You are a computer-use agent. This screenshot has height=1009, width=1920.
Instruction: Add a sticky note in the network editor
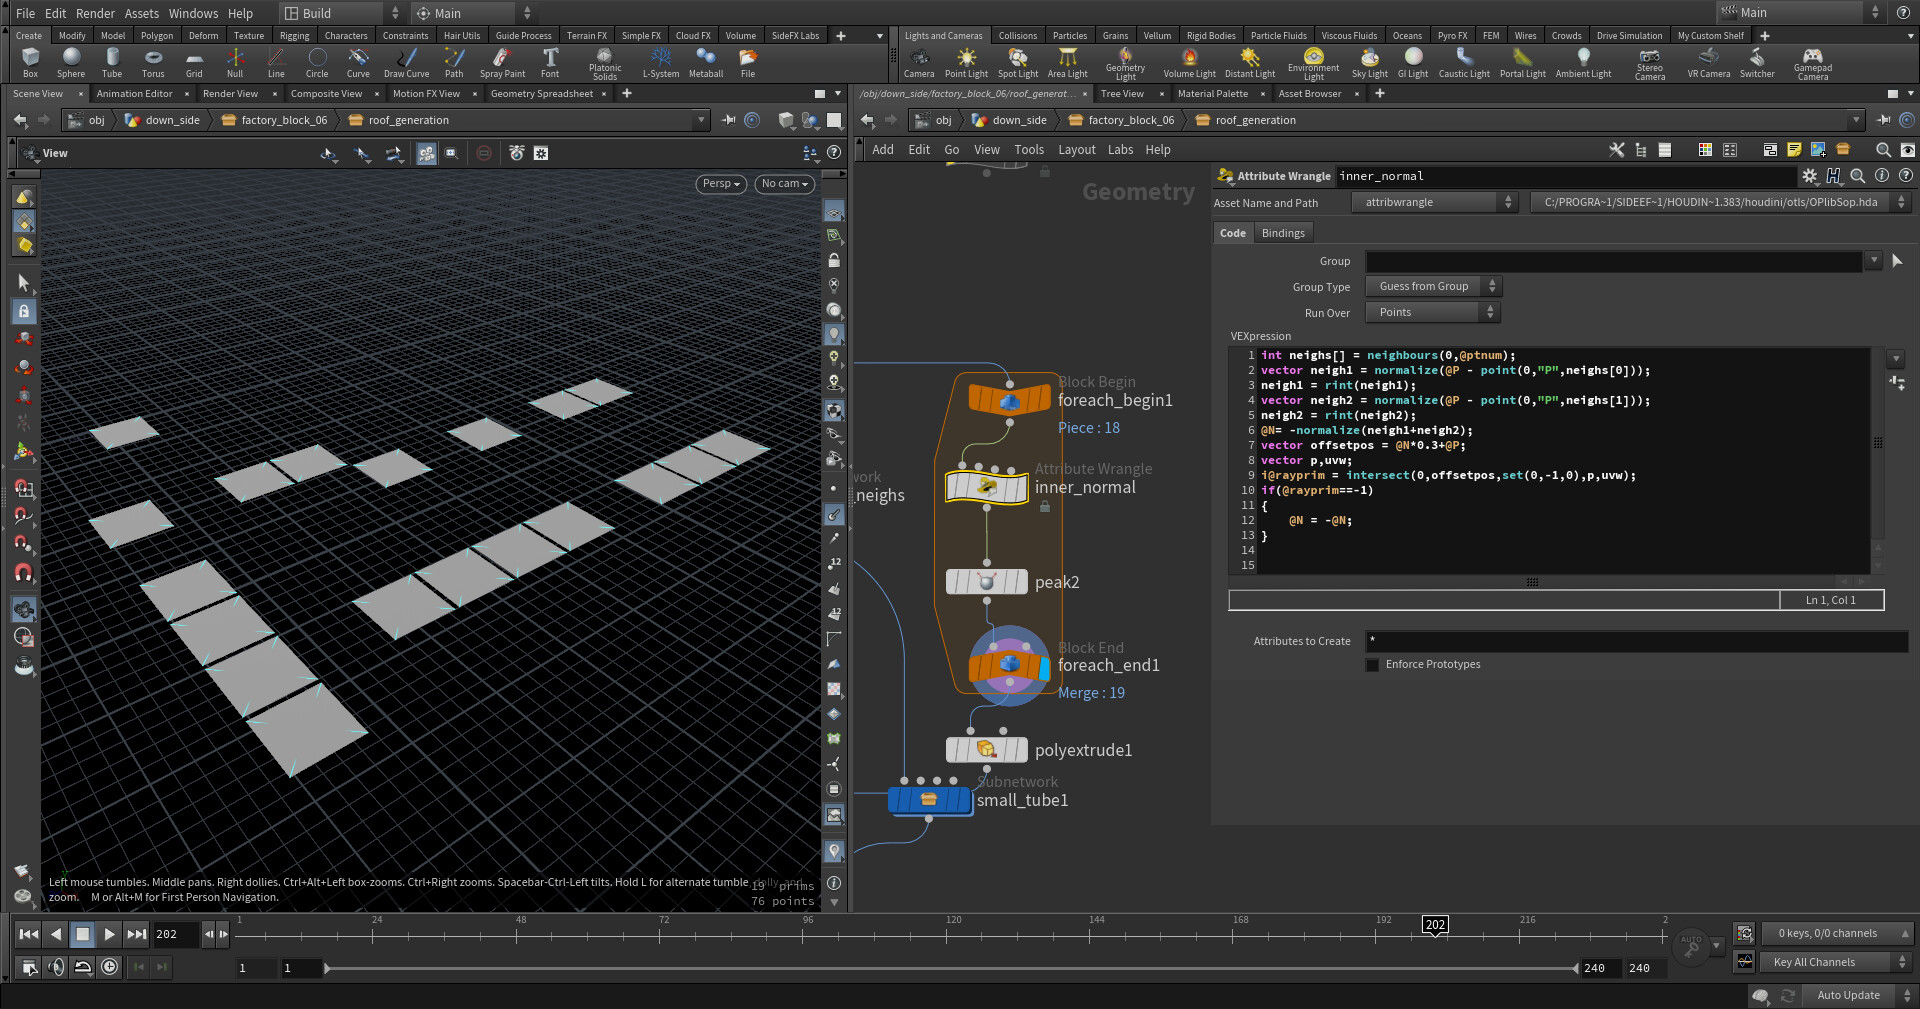click(x=1795, y=150)
